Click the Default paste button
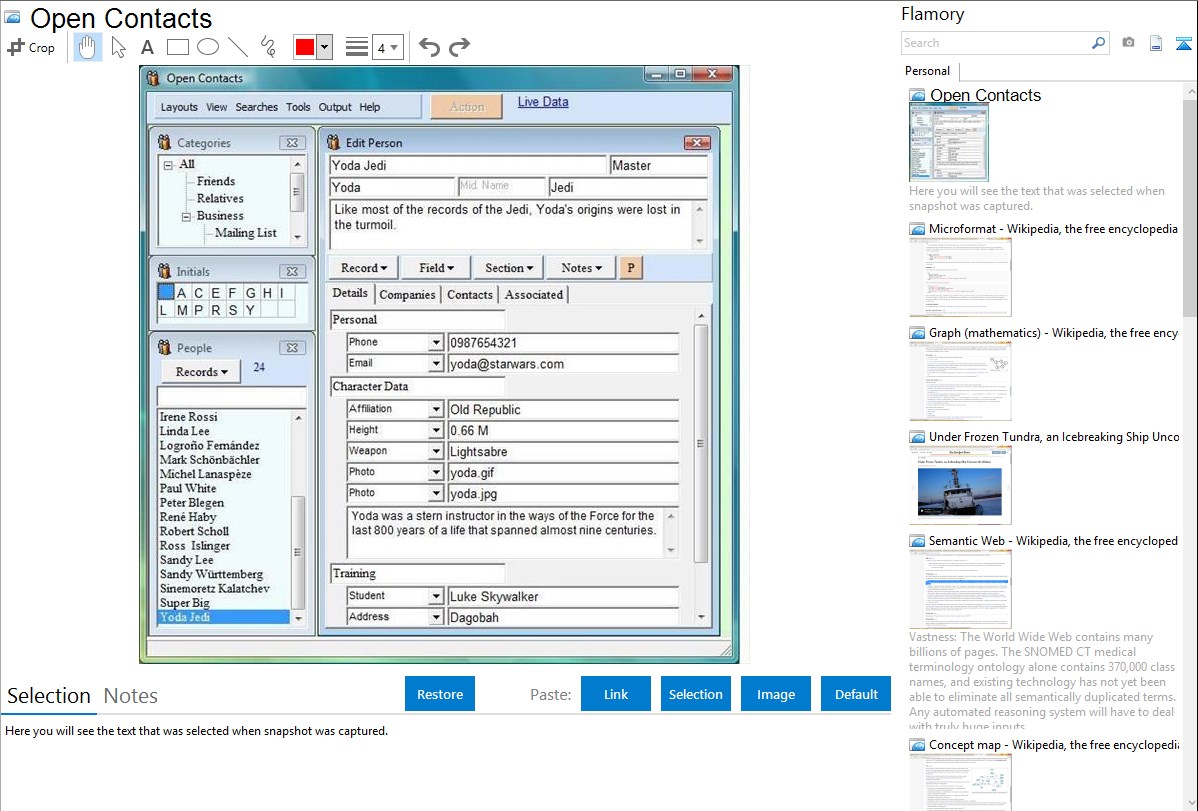 pyautogui.click(x=856, y=694)
